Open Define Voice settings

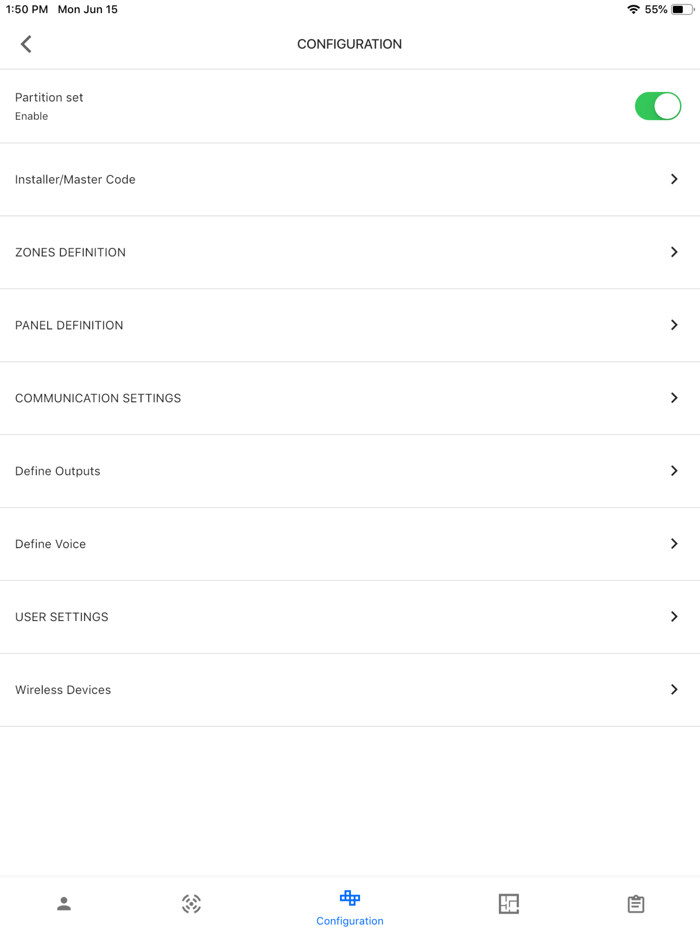(51, 544)
